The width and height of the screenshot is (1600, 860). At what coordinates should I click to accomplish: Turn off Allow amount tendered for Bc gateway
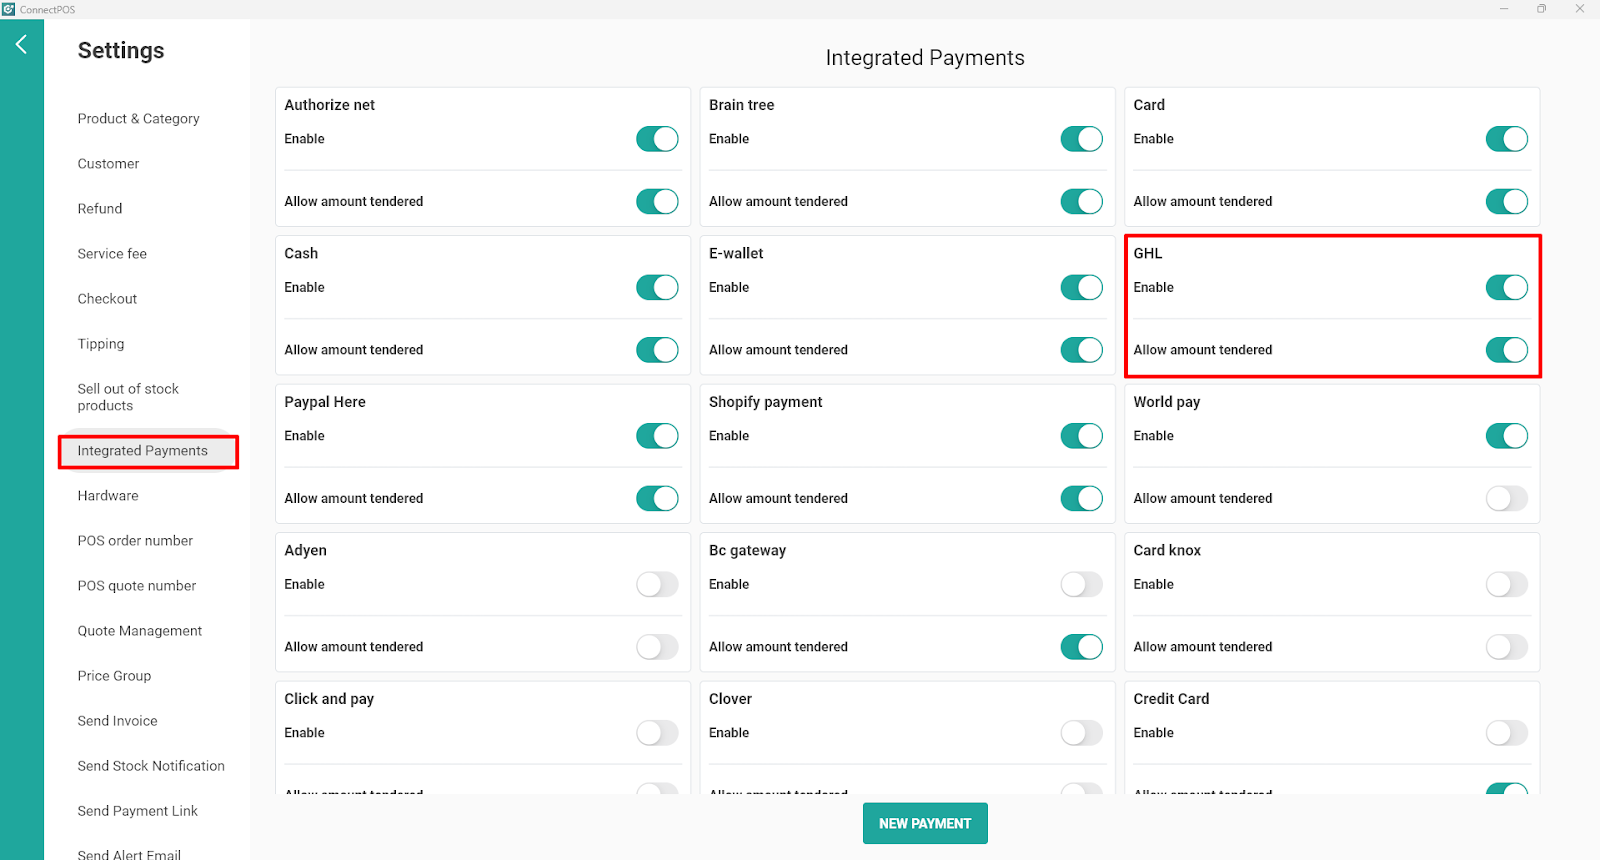point(1082,647)
